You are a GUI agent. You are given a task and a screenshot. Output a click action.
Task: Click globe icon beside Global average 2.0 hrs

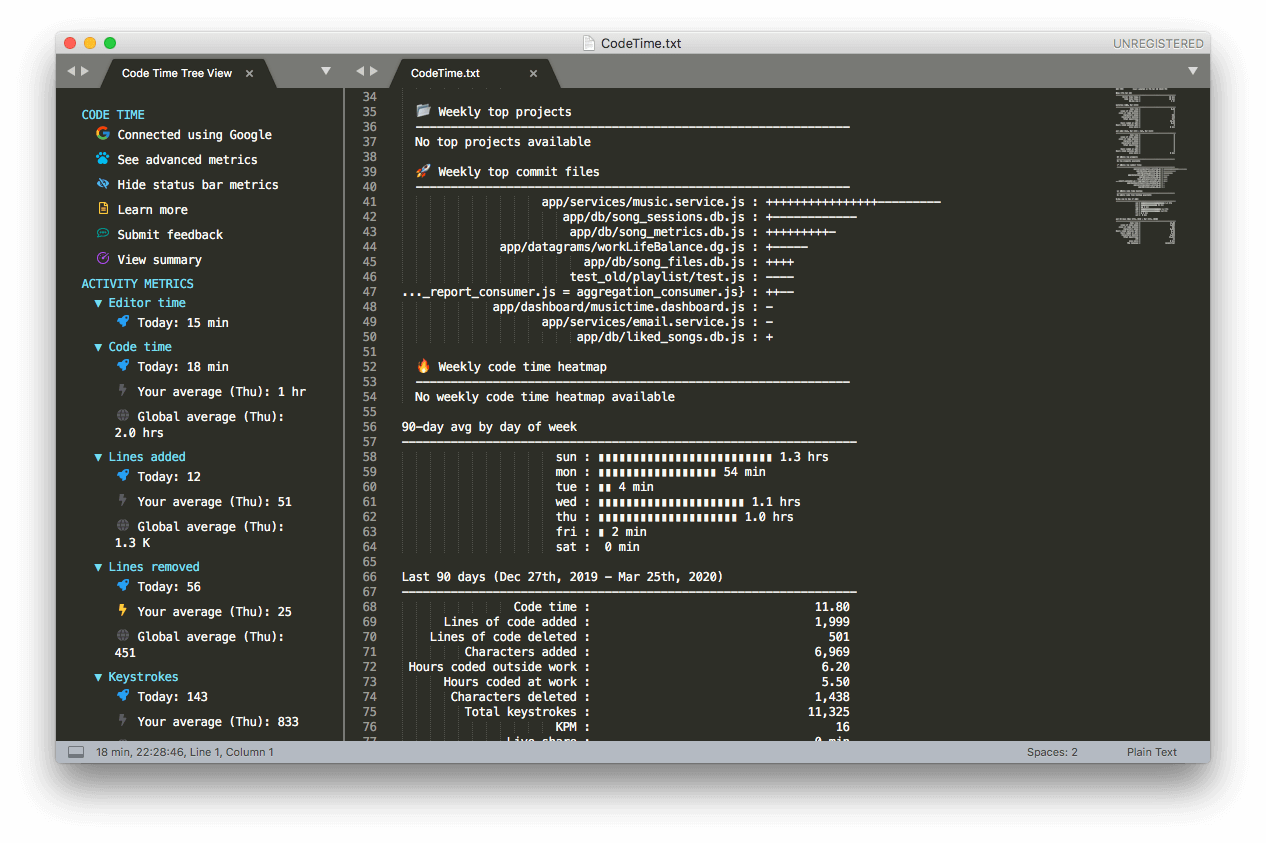123,415
